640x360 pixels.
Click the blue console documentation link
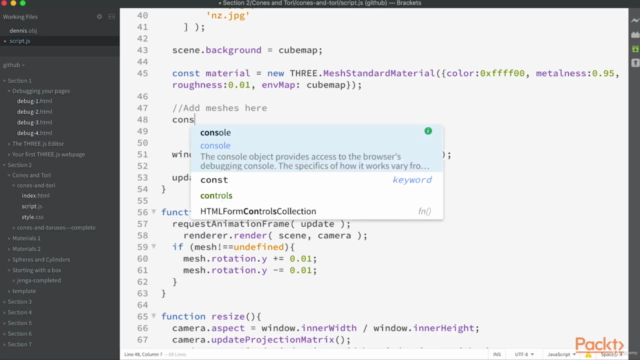click(x=215, y=145)
